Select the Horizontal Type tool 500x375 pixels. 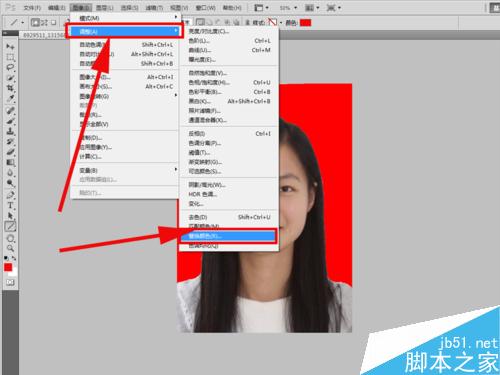tap(10, 205)
